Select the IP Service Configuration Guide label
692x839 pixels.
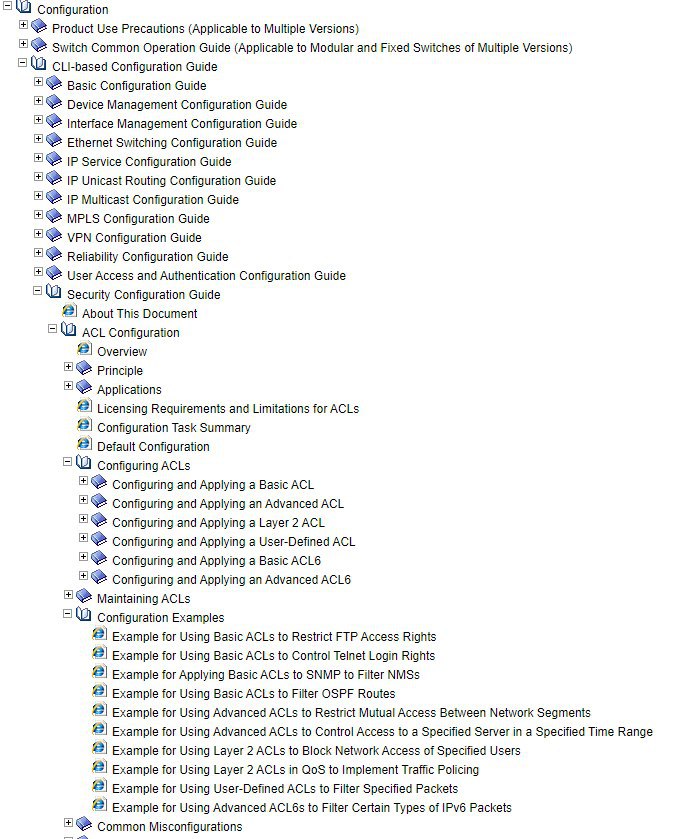149,162
